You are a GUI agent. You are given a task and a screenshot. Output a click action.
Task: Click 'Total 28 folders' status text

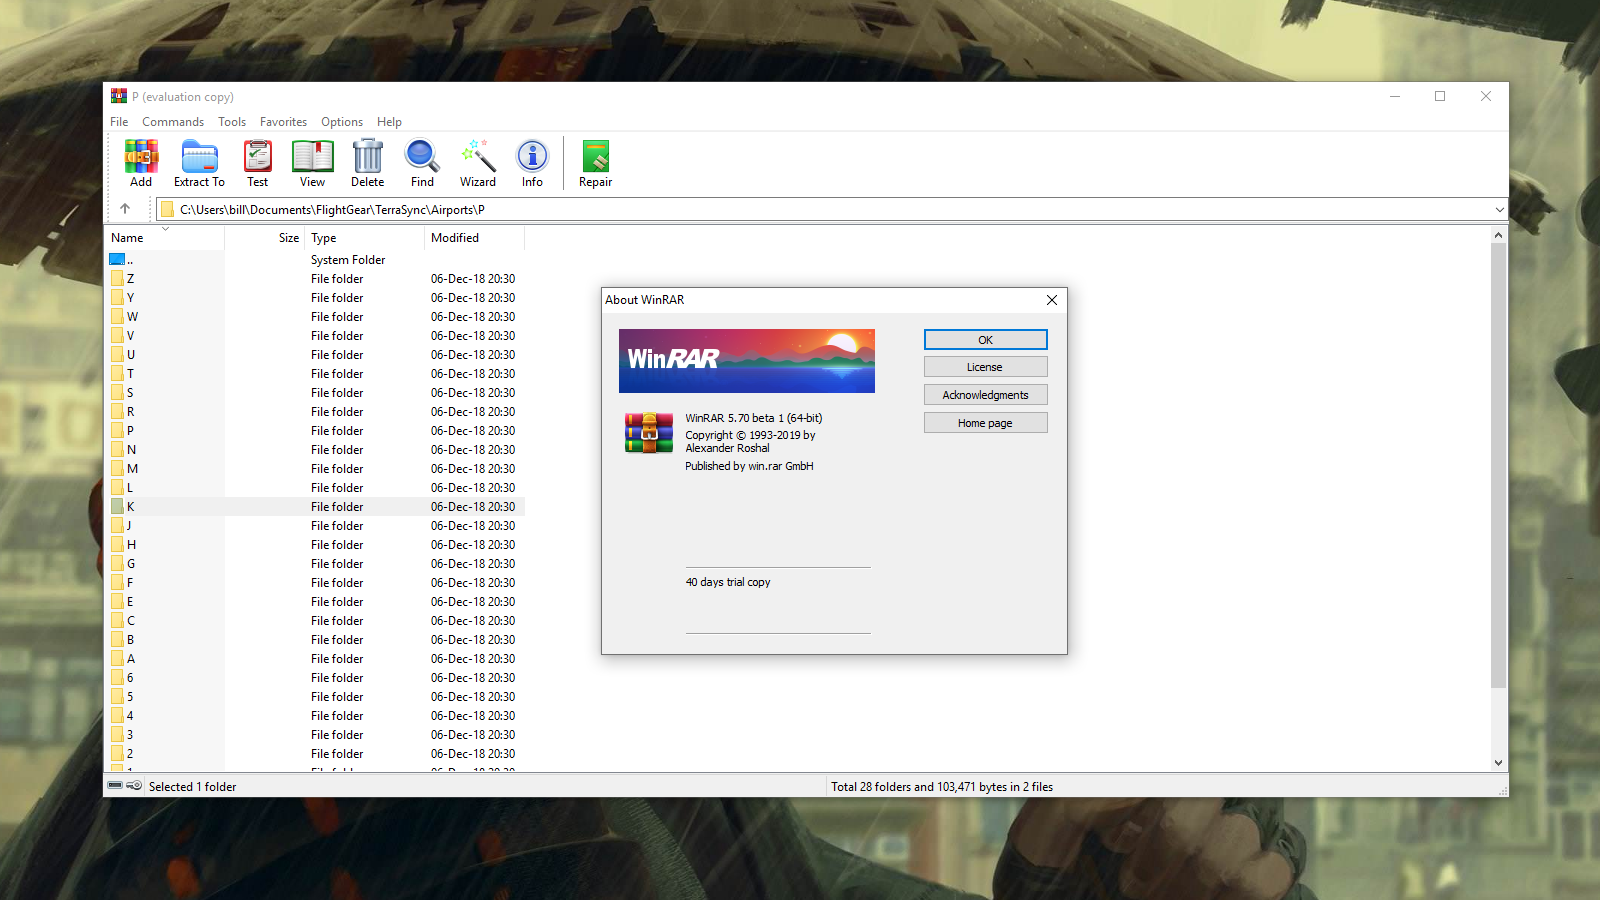tap(942, 787)
